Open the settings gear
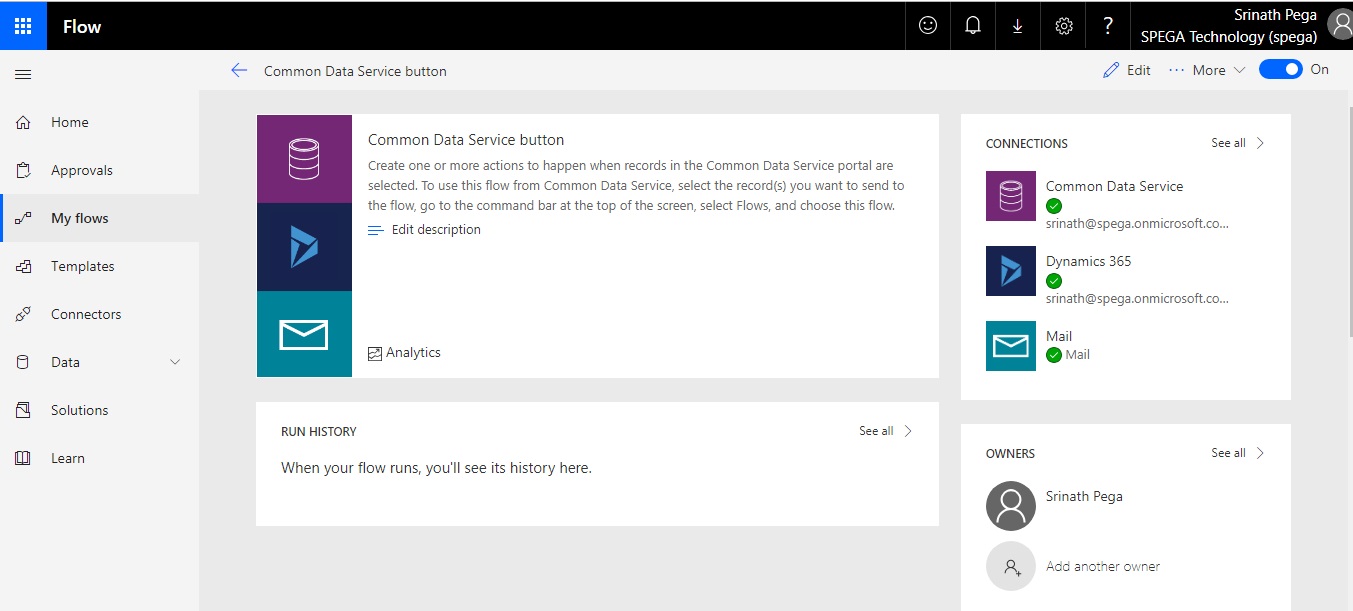This screenshot has width=1353, height=611. coord(1064,26)
